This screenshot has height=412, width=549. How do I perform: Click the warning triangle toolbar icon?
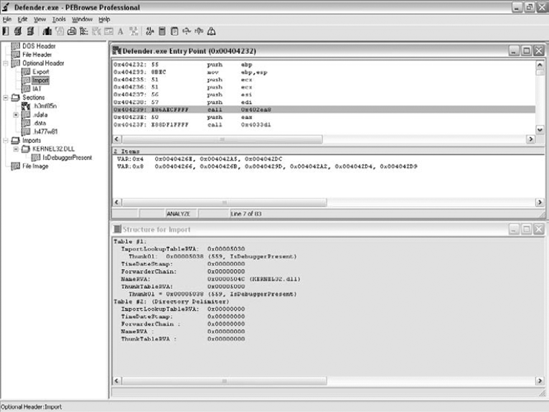(211, 32)
